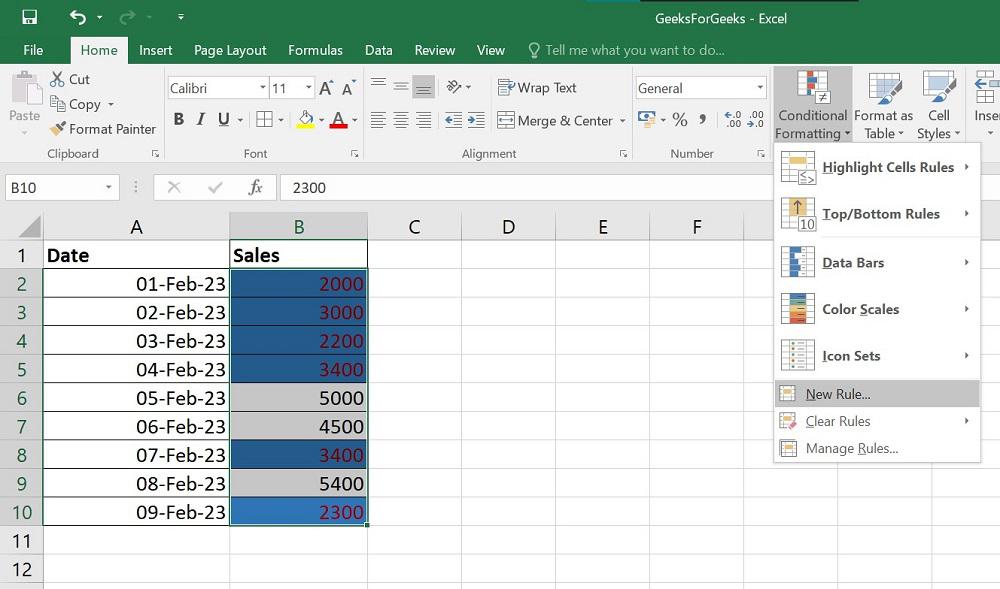
Task: Expand the General number format dropdown
Action: 760,88
